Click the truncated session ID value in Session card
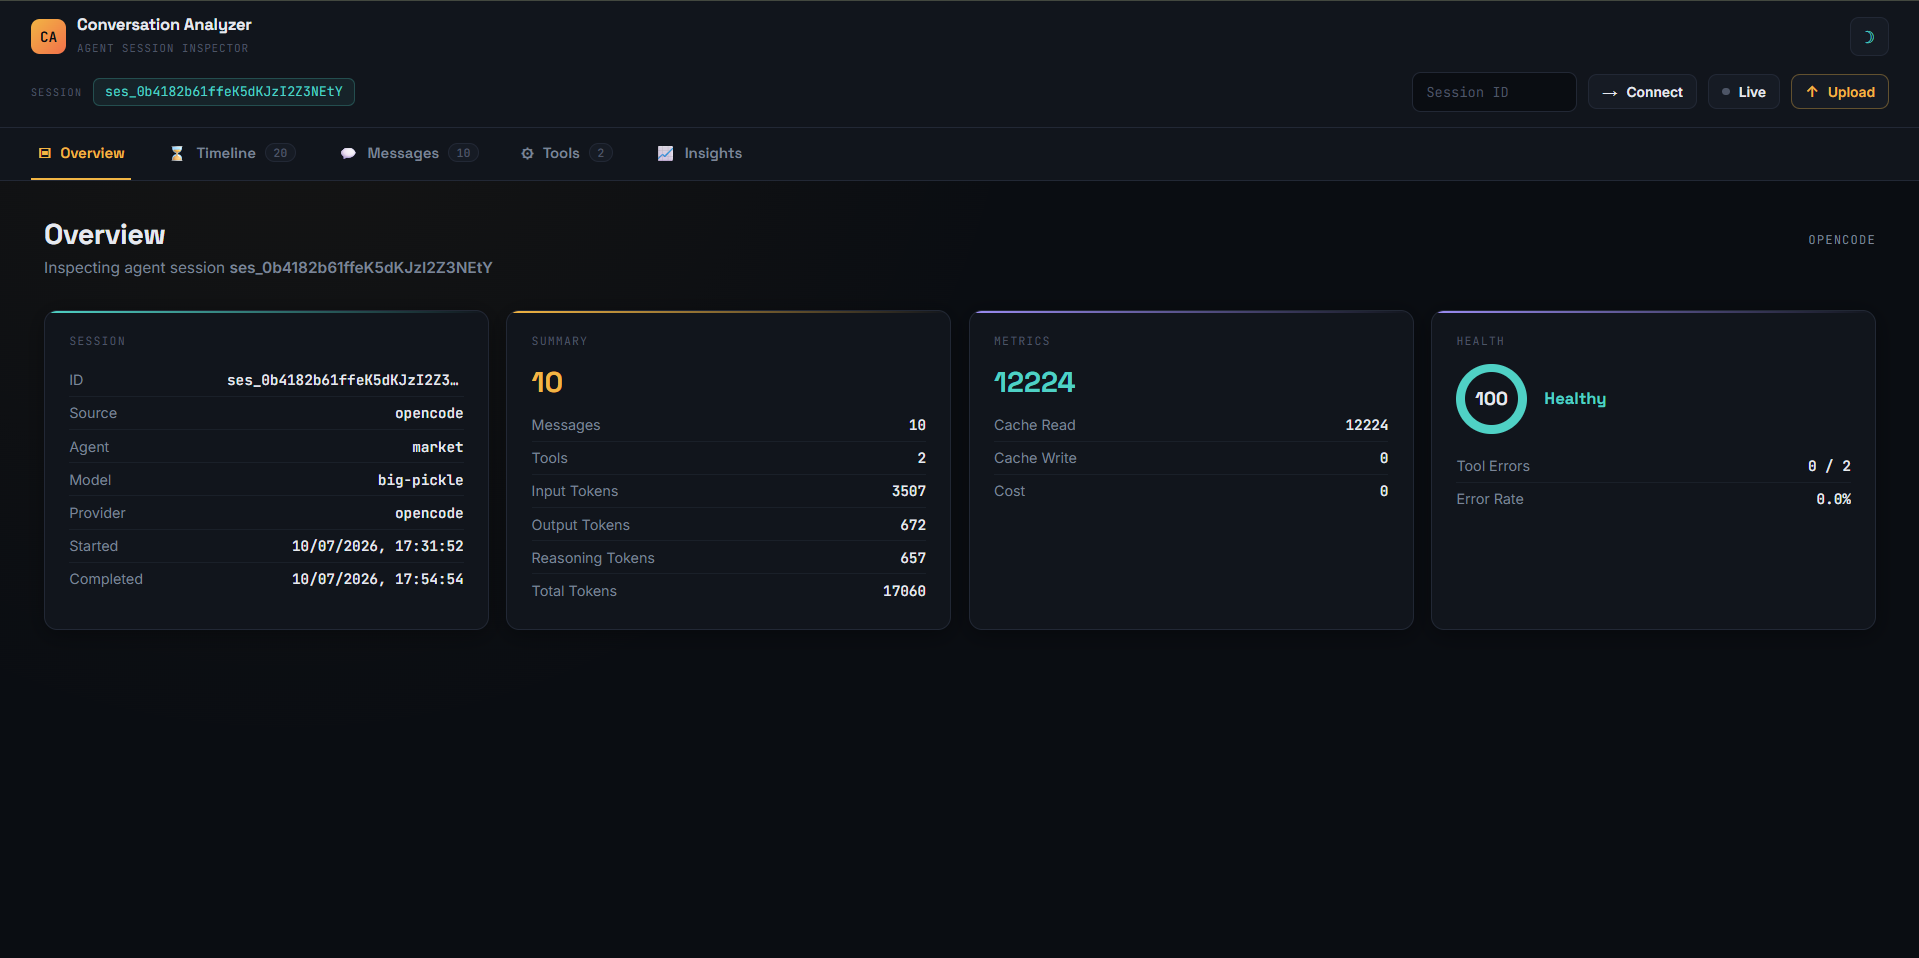 point(343,380)
